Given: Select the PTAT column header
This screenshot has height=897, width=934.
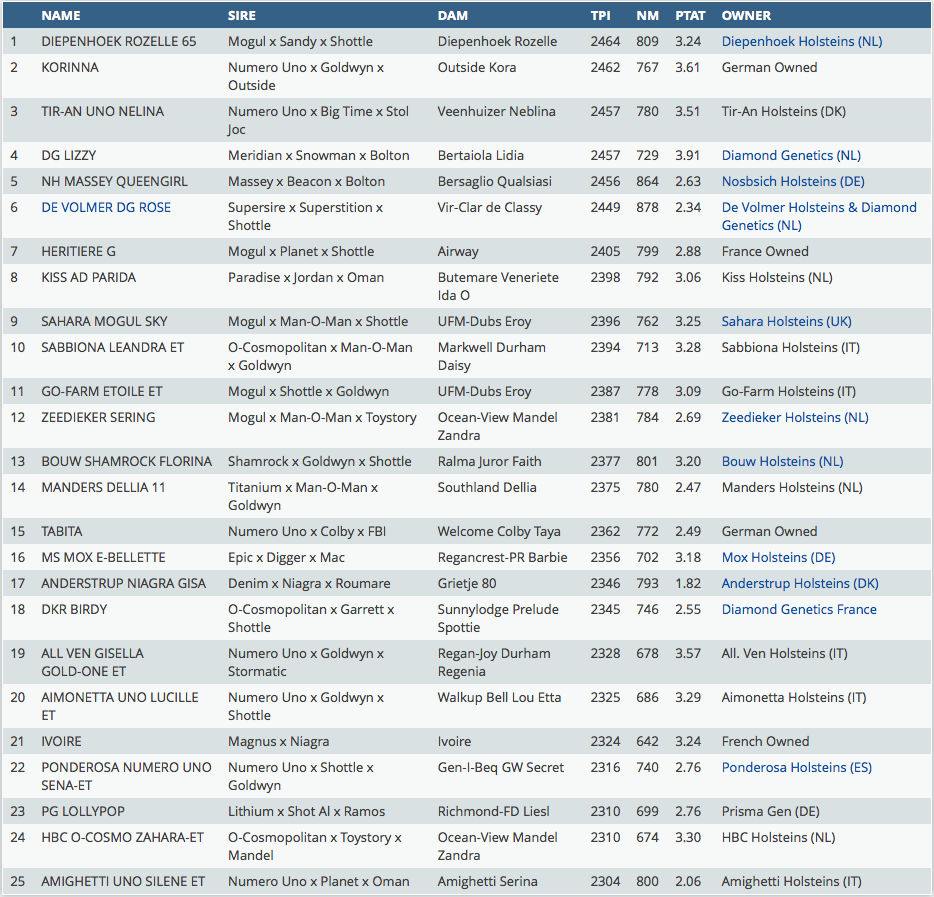Looking at the screenshot, I should (x=690, y=16).
